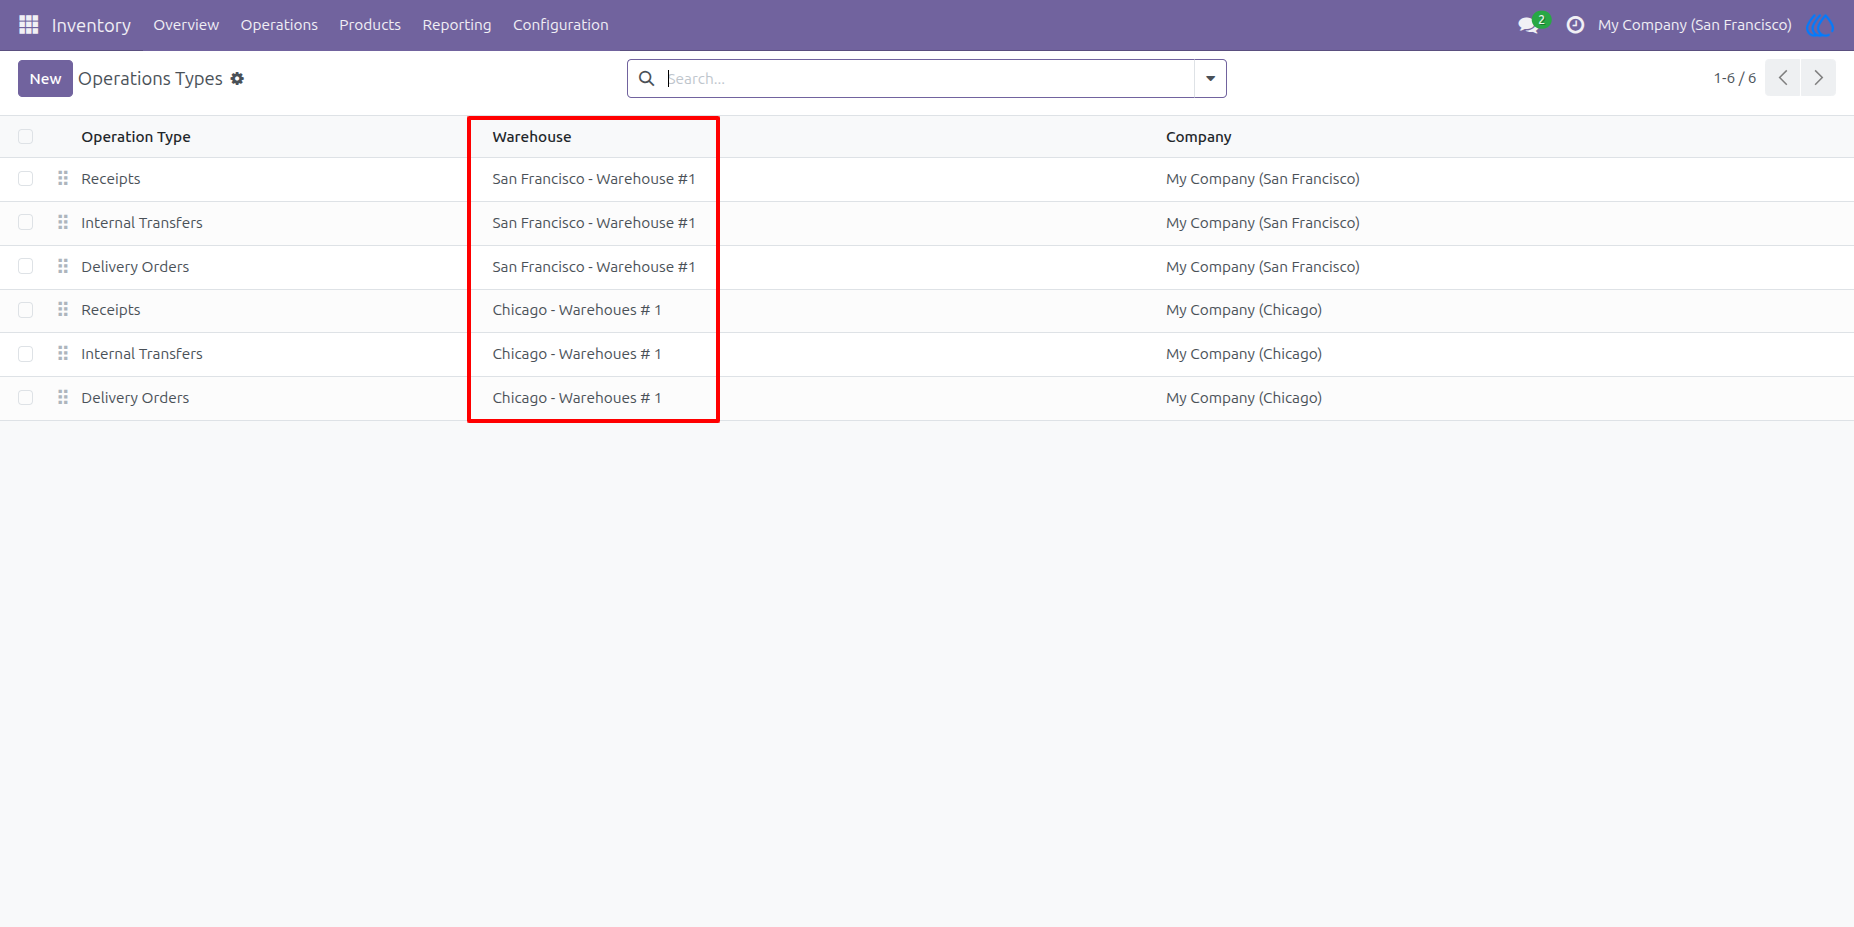Grab the drag handle of San Francisco Internal Transfers row
The image size is (1854, 927).
point(63,222)
